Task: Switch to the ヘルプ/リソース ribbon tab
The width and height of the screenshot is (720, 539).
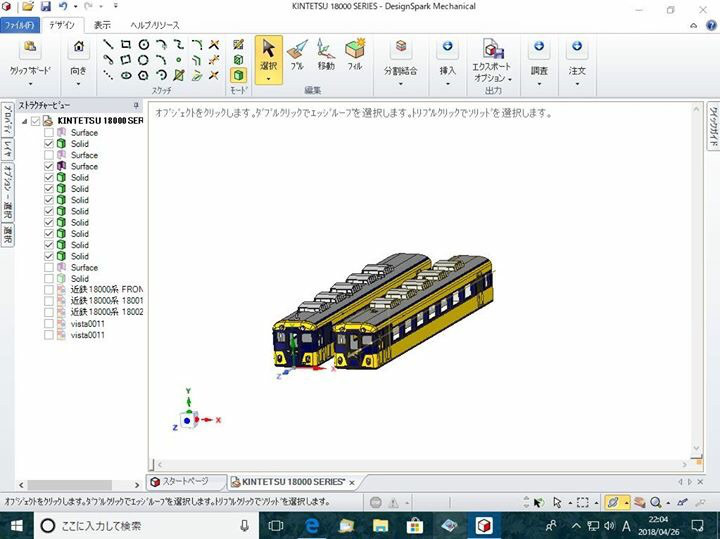Action: coord(155,25)
